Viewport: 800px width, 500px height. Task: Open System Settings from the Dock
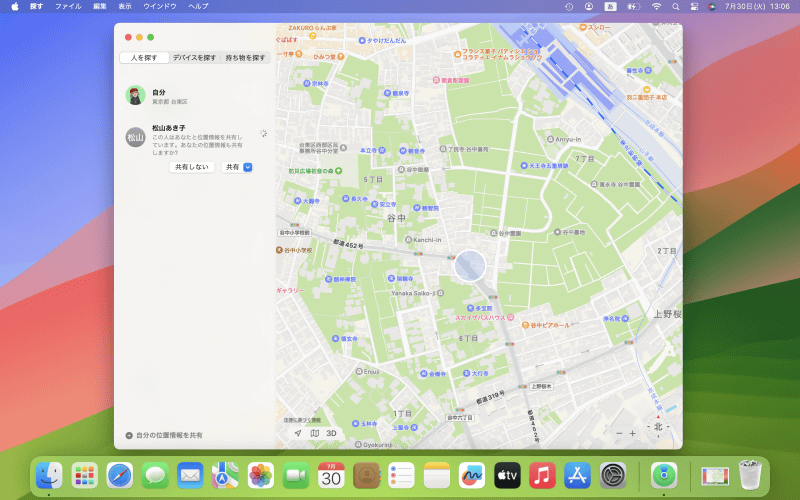pos(613,476)
